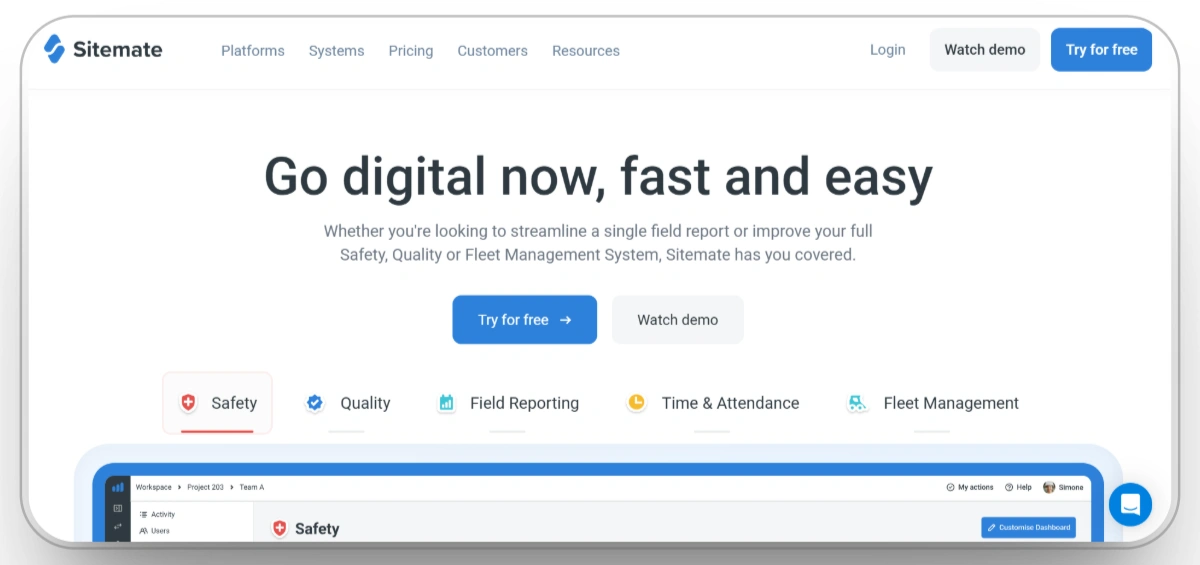Click the Sitemate logo icon

coord(54,49)
